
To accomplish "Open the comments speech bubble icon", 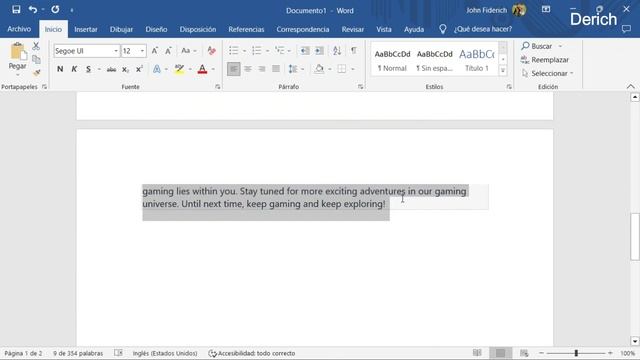I will [626, 29].
